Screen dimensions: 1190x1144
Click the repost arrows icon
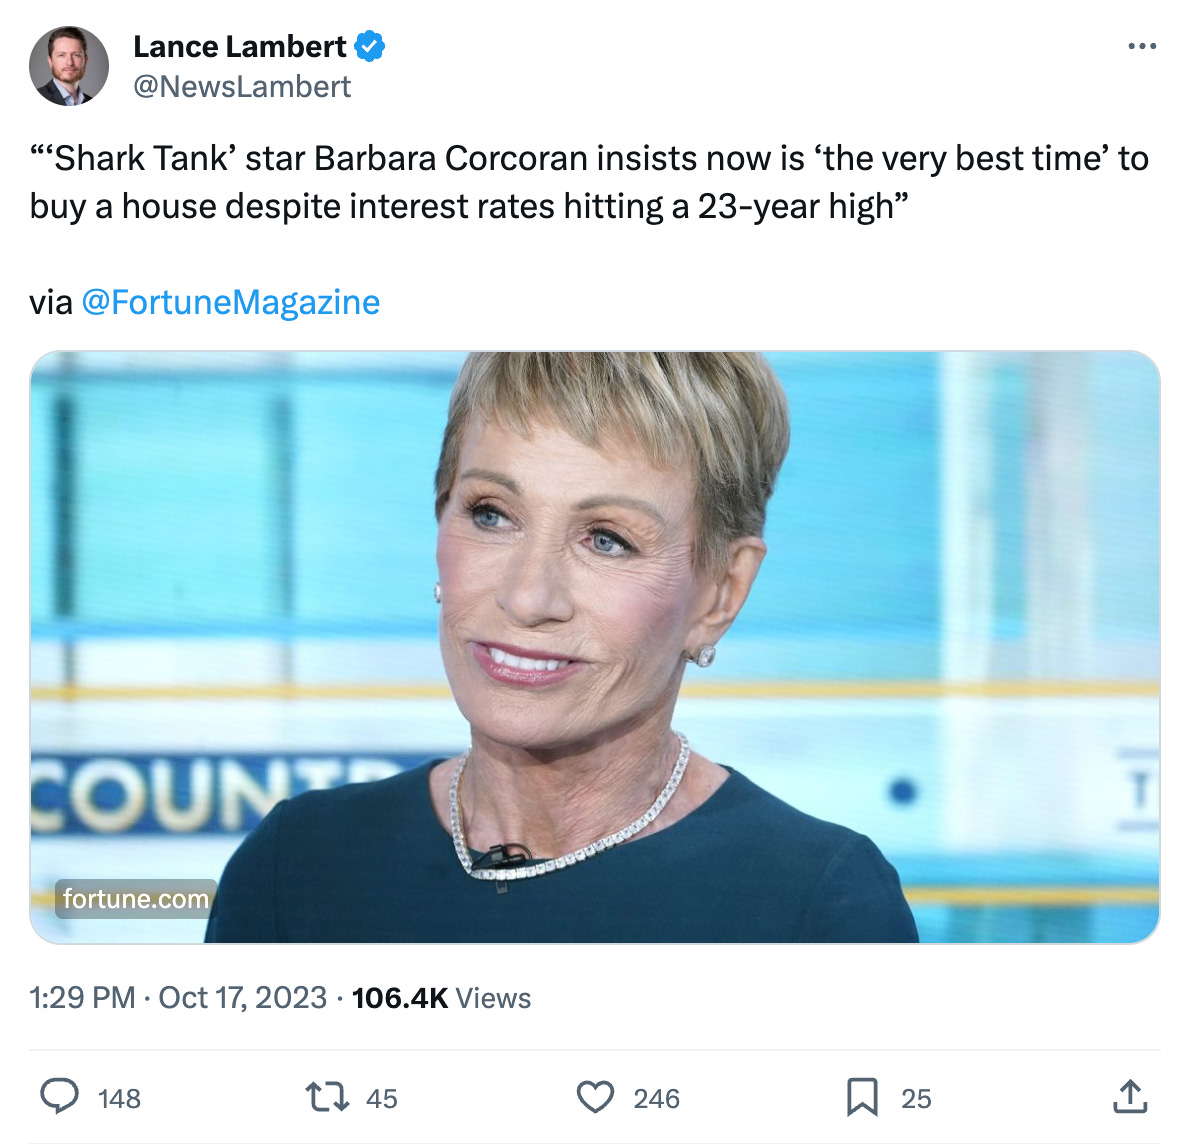click(x=327, y=1097)
